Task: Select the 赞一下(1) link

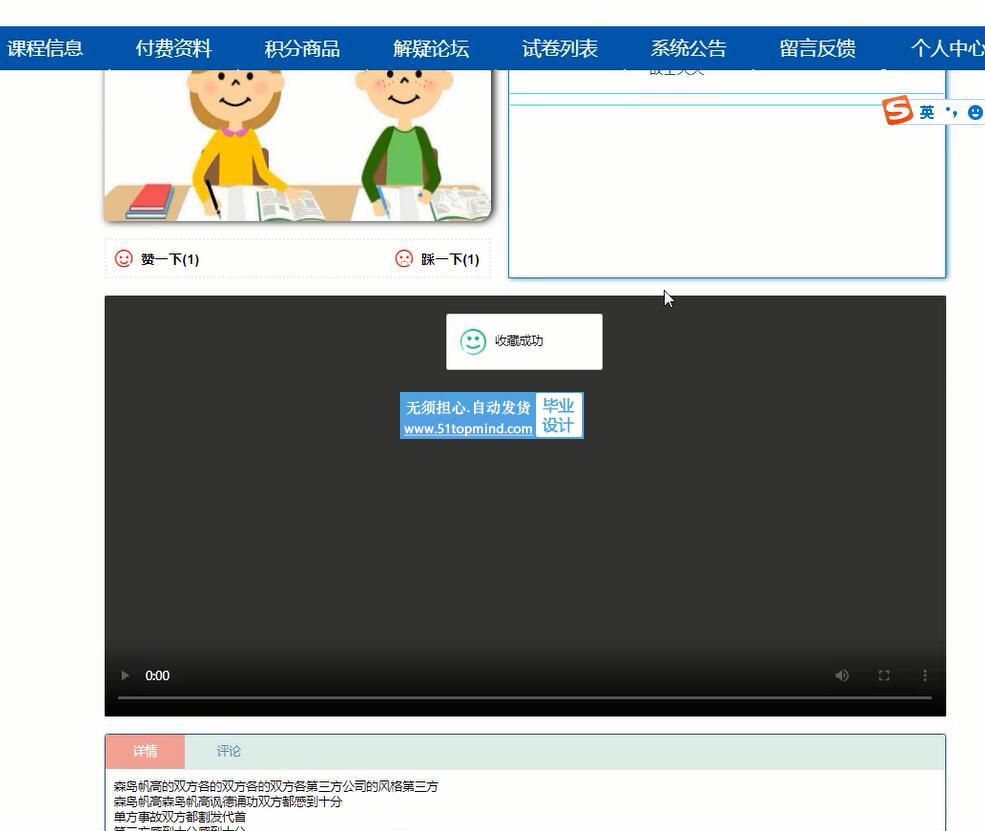Action: pos(170,259)
